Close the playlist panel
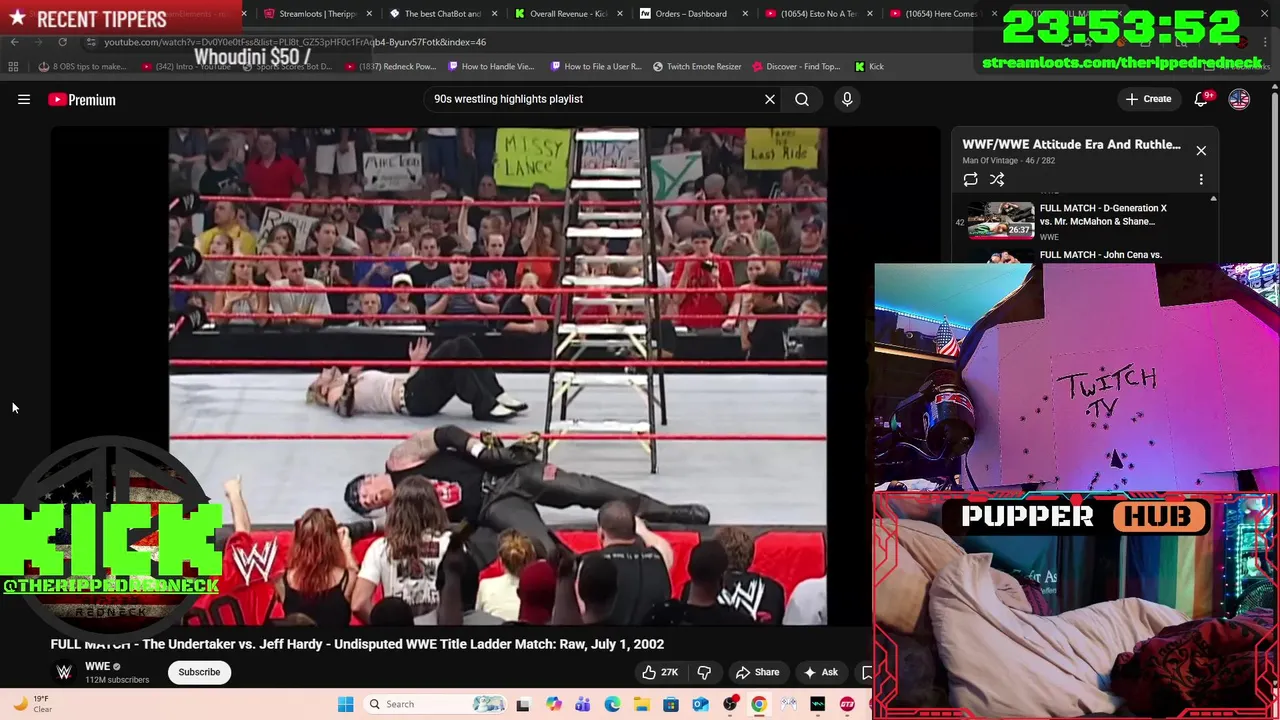Screen dimensions: 1280x720 click(x=1201, y=150)
